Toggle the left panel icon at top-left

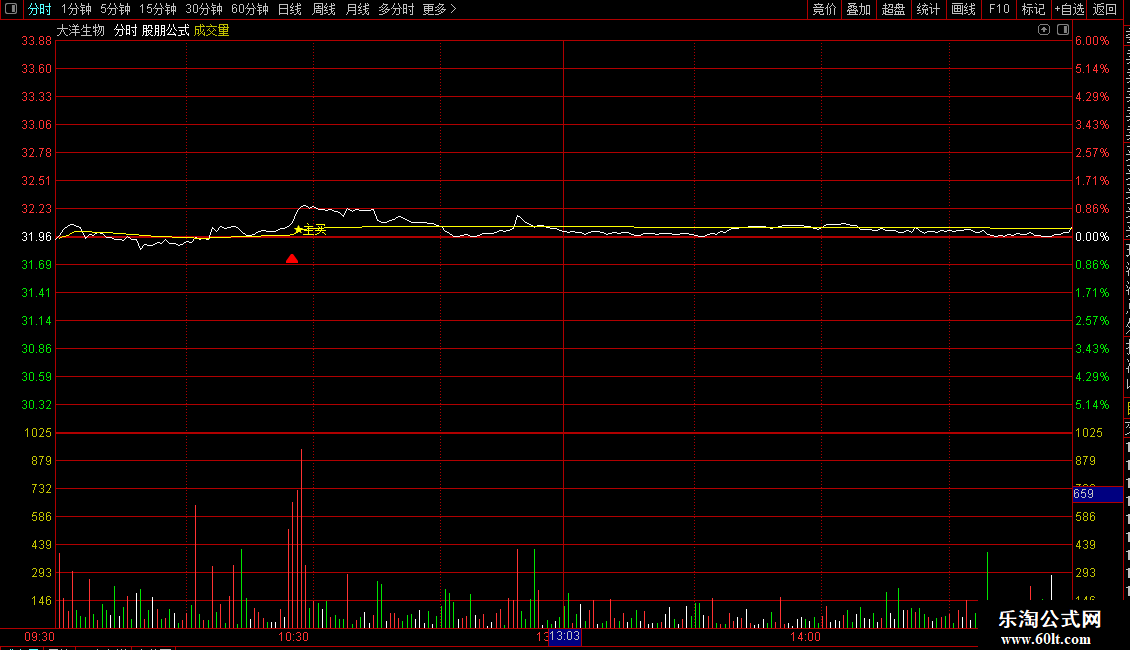[10, 9]
